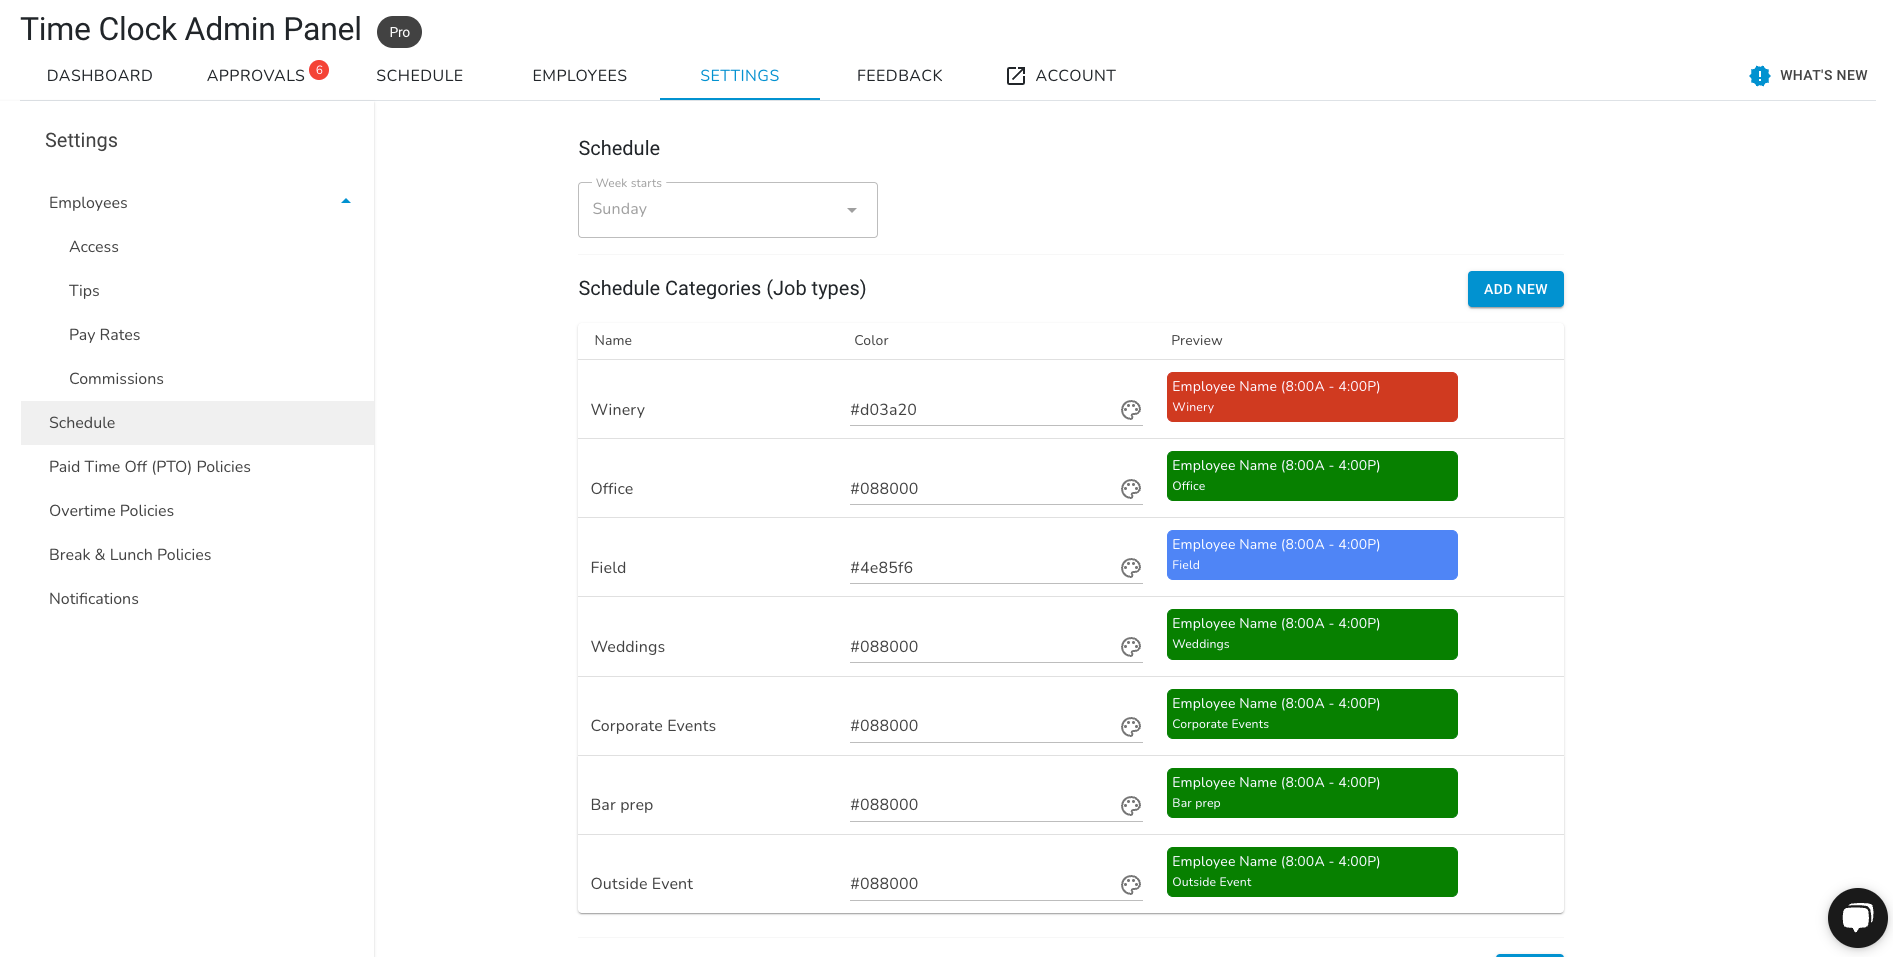Open color palette for Corporate Events category
The image size is (1893, 957).
coord(1131,727)
